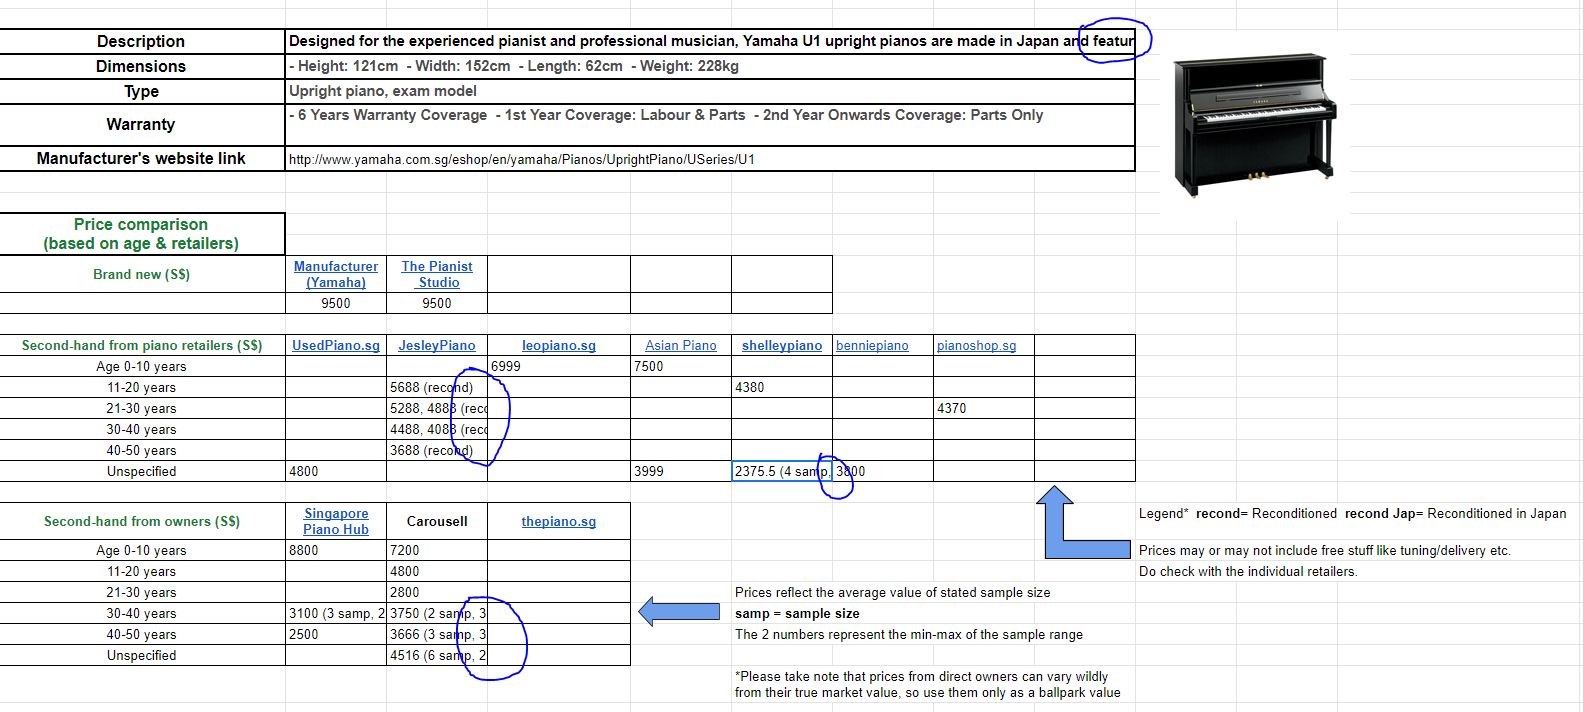
Task: Select the 'Manufacturer's website link' label cell
Action: pos(141,158)
